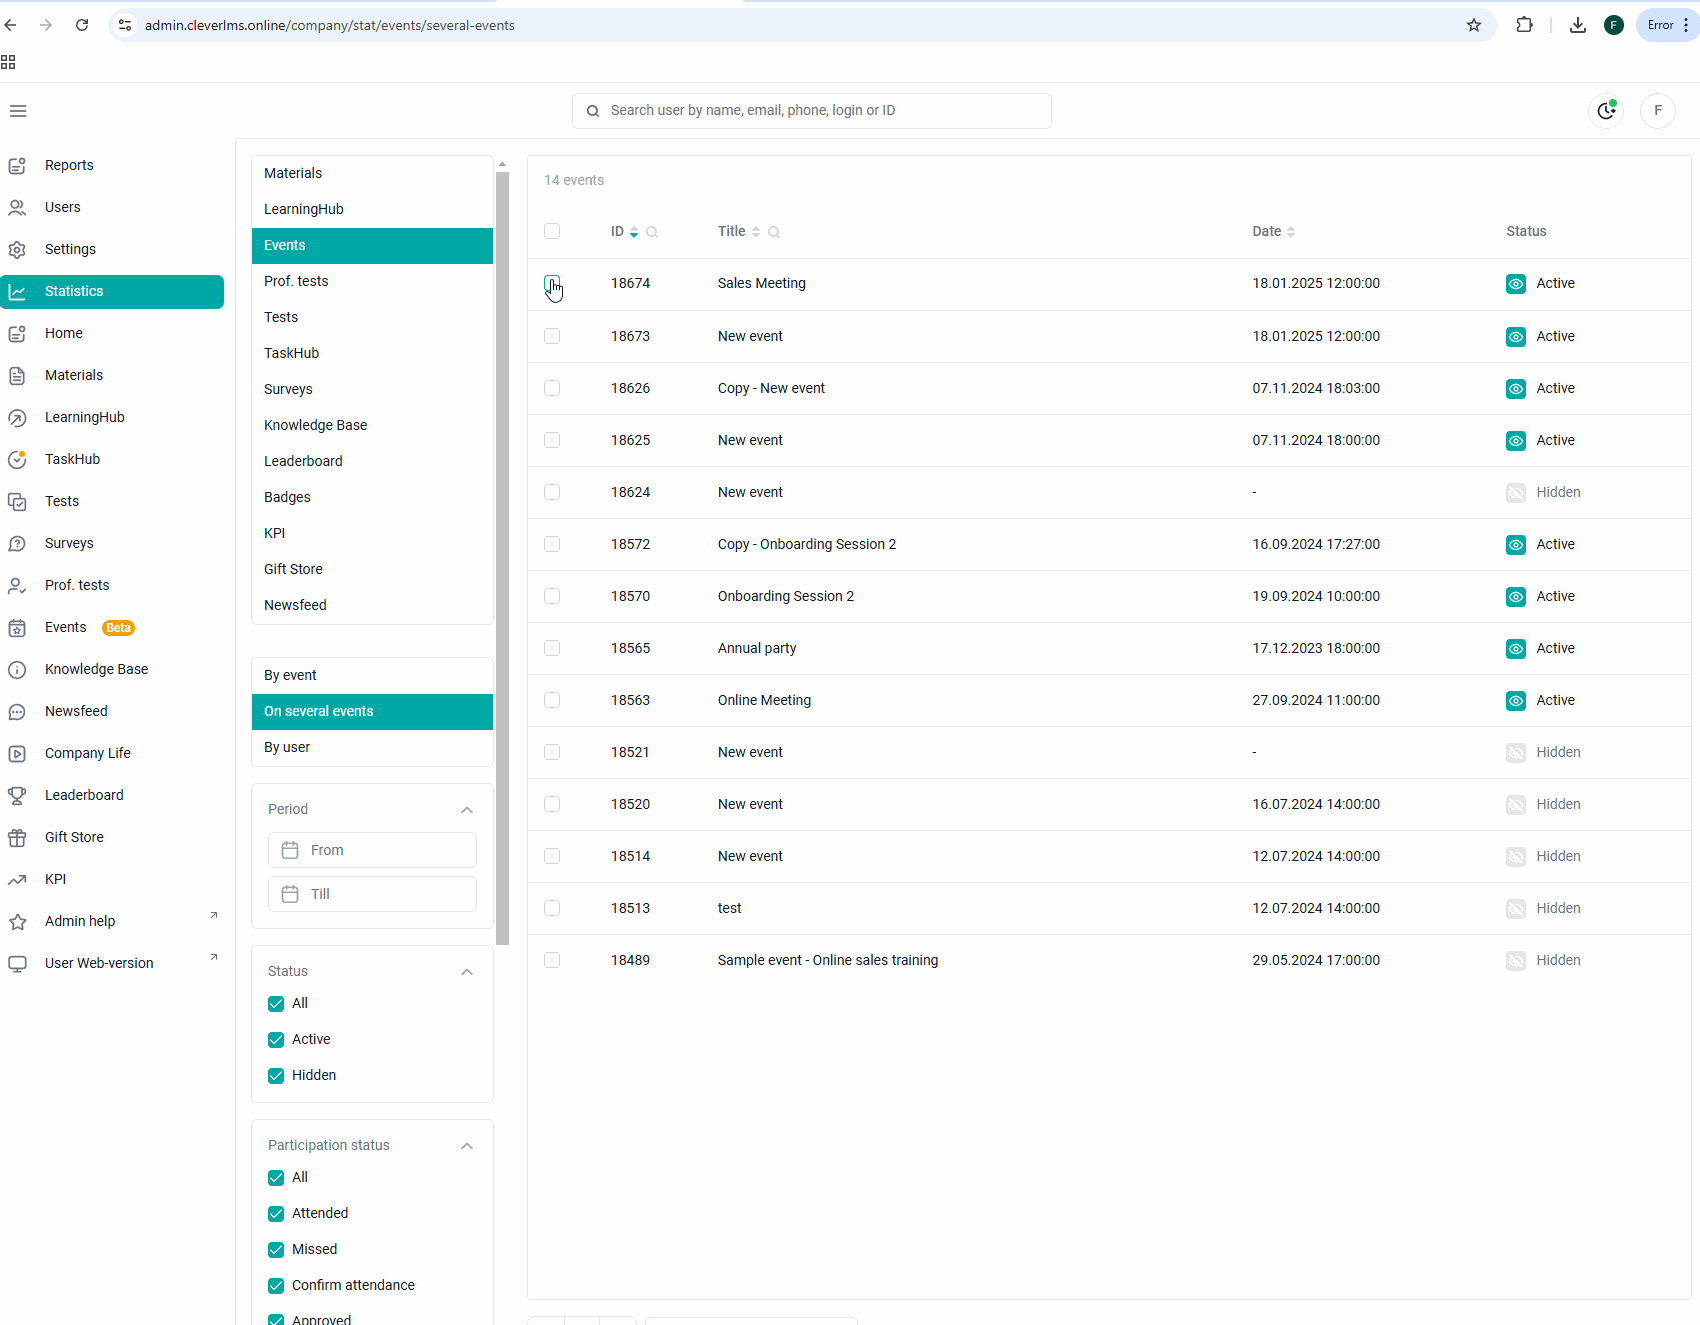
Task: Open the Events statistics category
Action: coord(372,246)
